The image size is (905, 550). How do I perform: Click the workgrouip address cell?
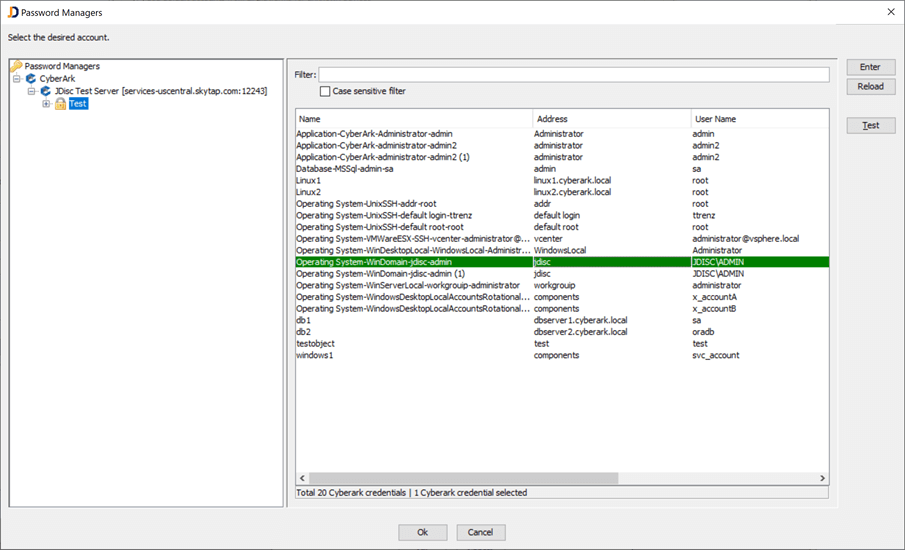tap(555, 286)
